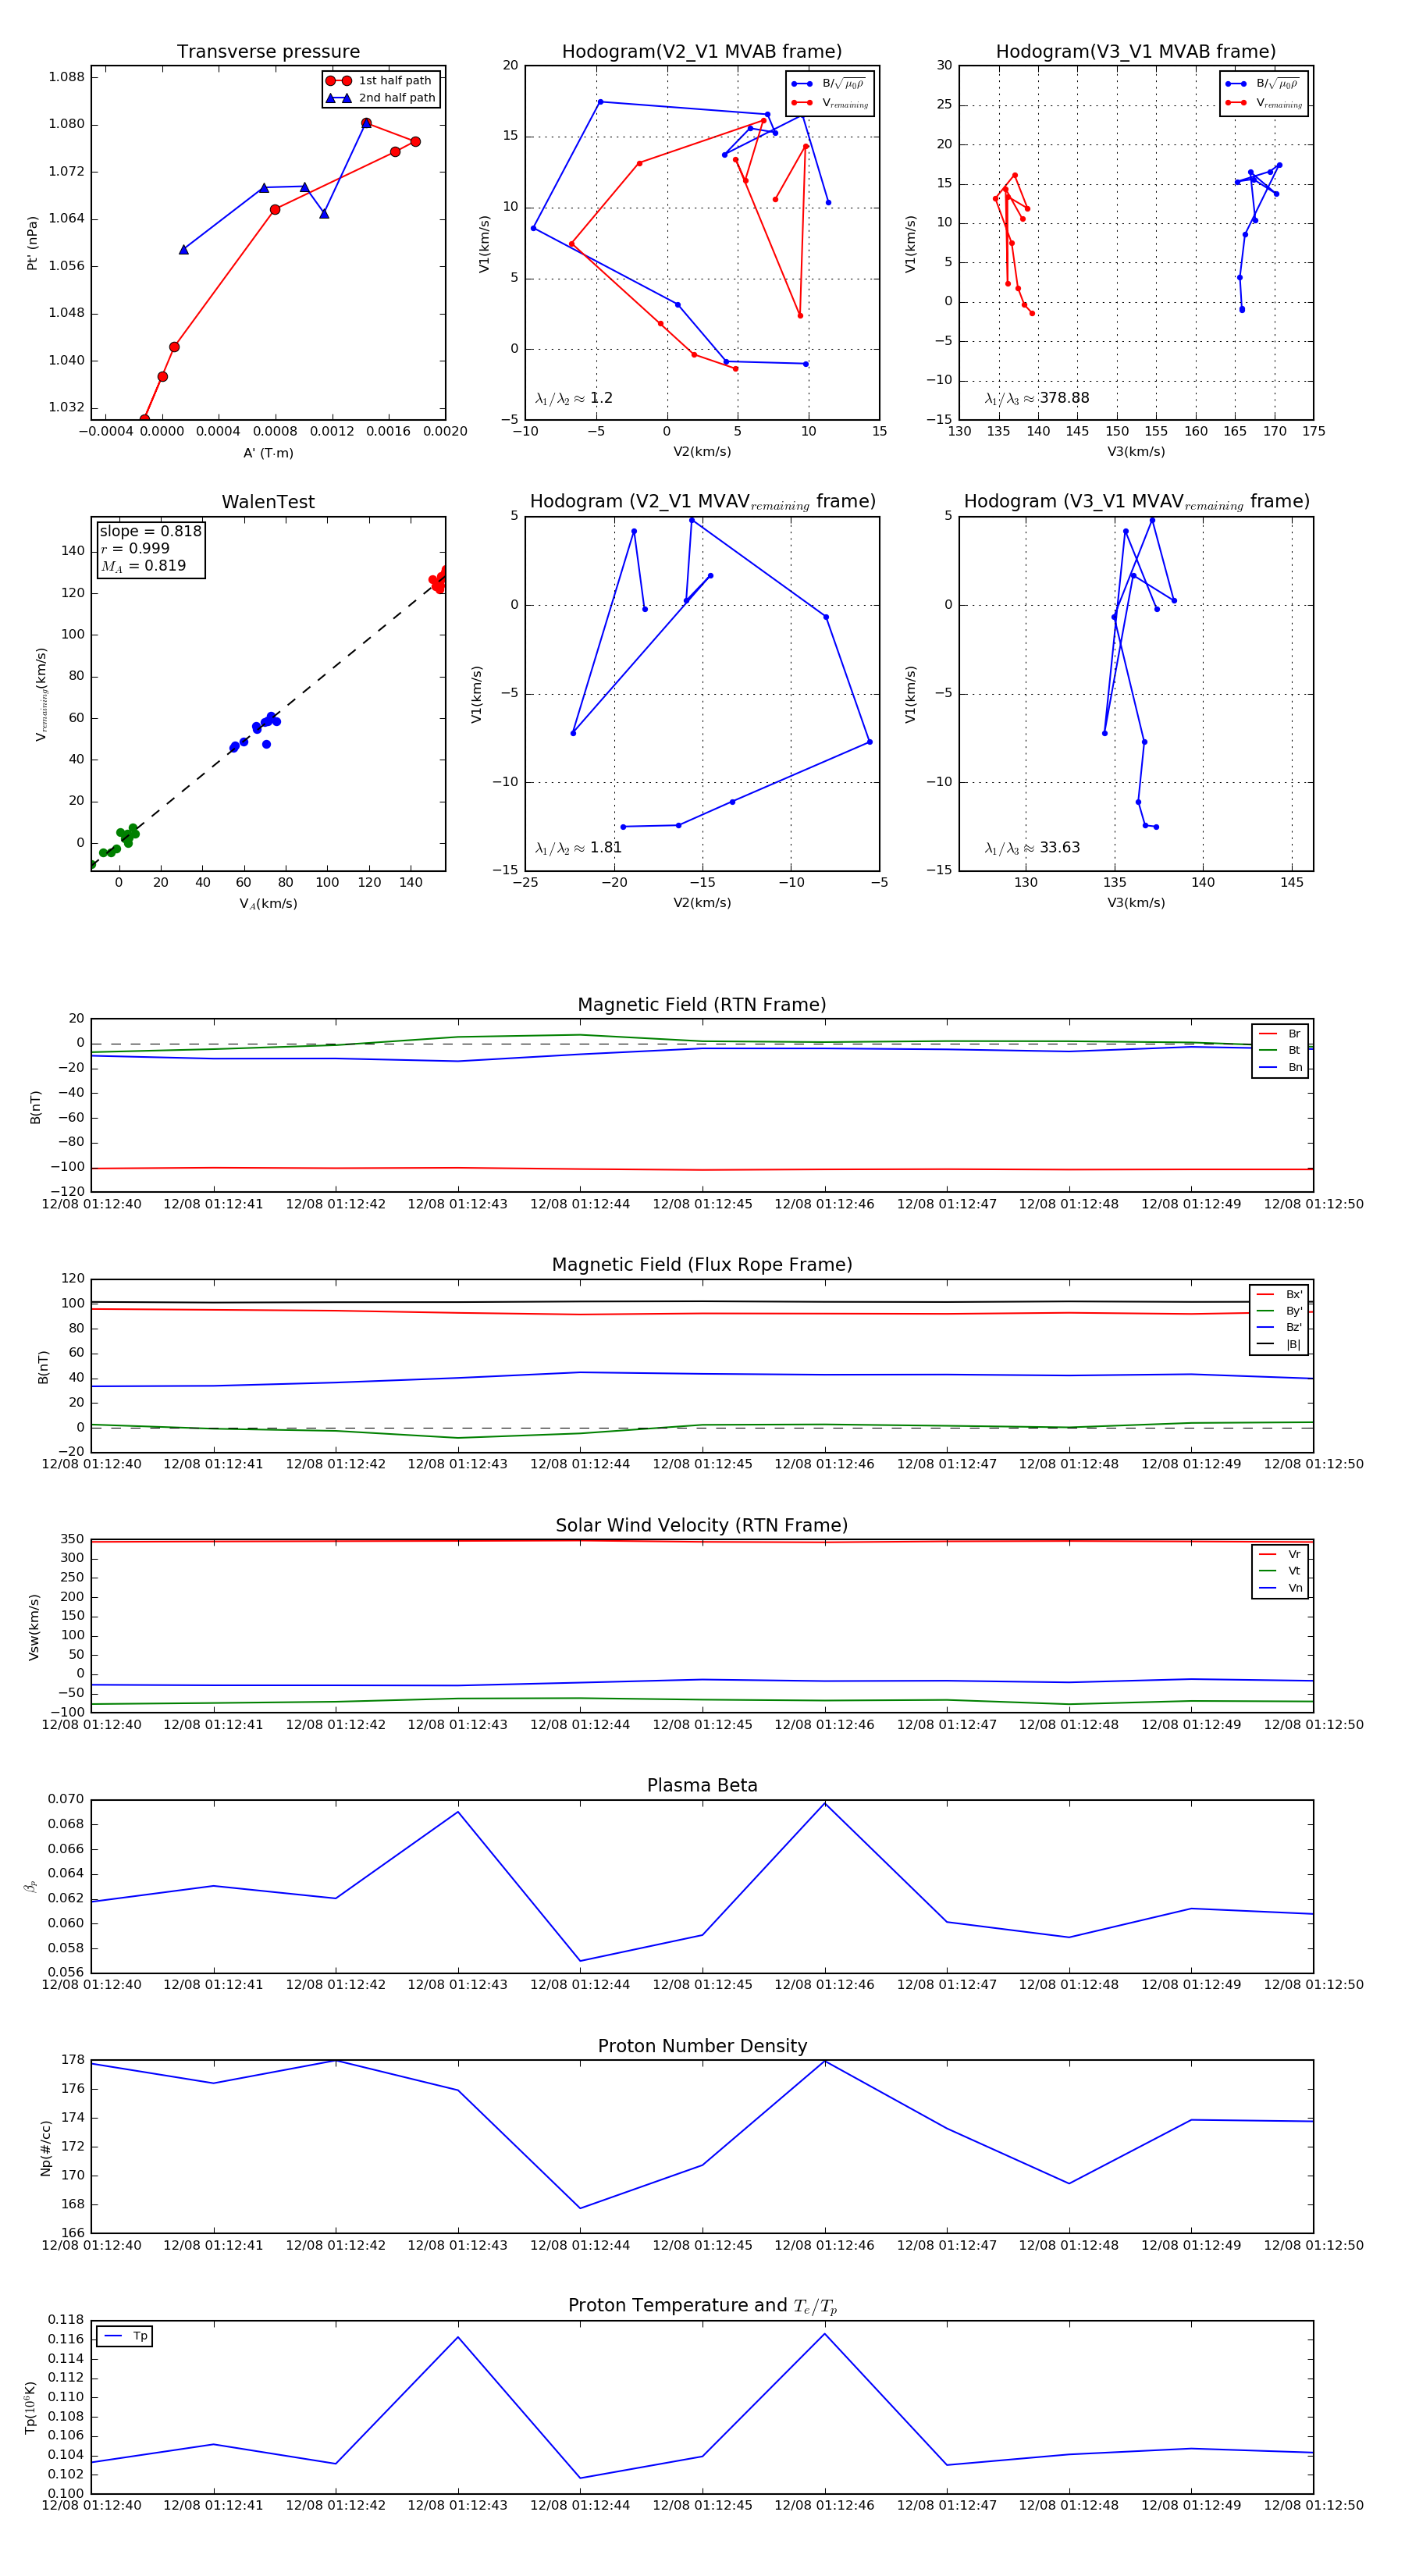Select the "Bn" legend entry
The height and width of the screenshot is (2576, 1405).
point(1280,1068)
